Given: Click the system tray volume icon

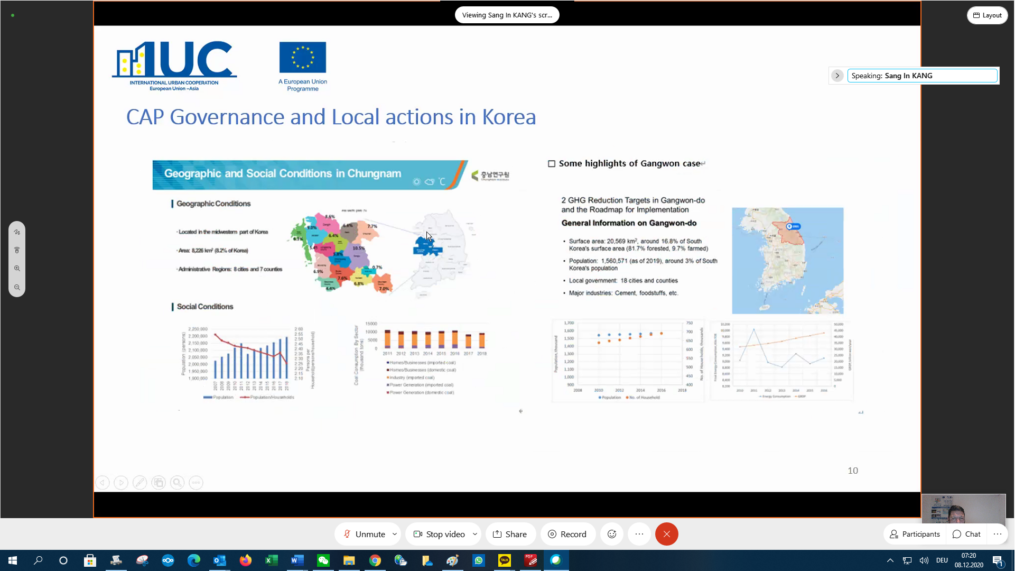Looking at the screenshot, I should pyautogui.click(x=923, y=561).
